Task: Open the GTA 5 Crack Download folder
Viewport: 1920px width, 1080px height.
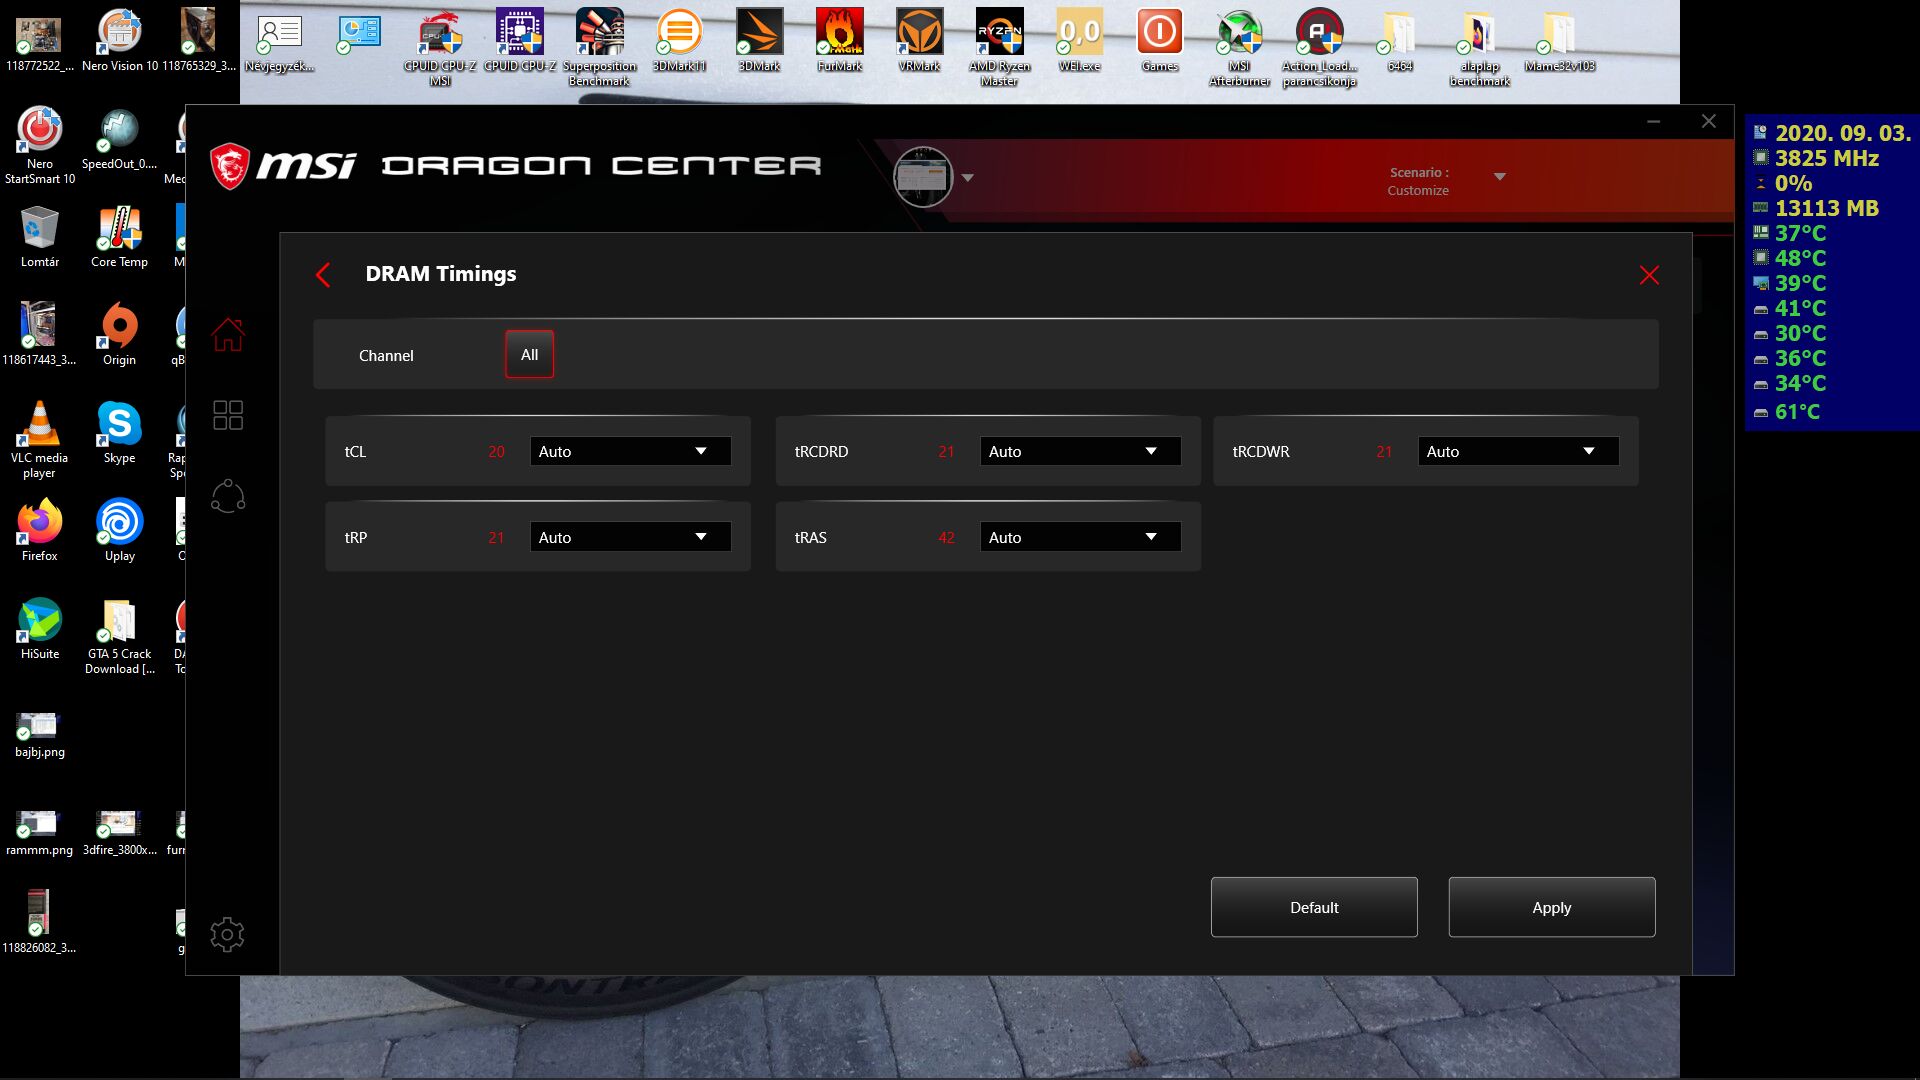Action: pos(120,636)
